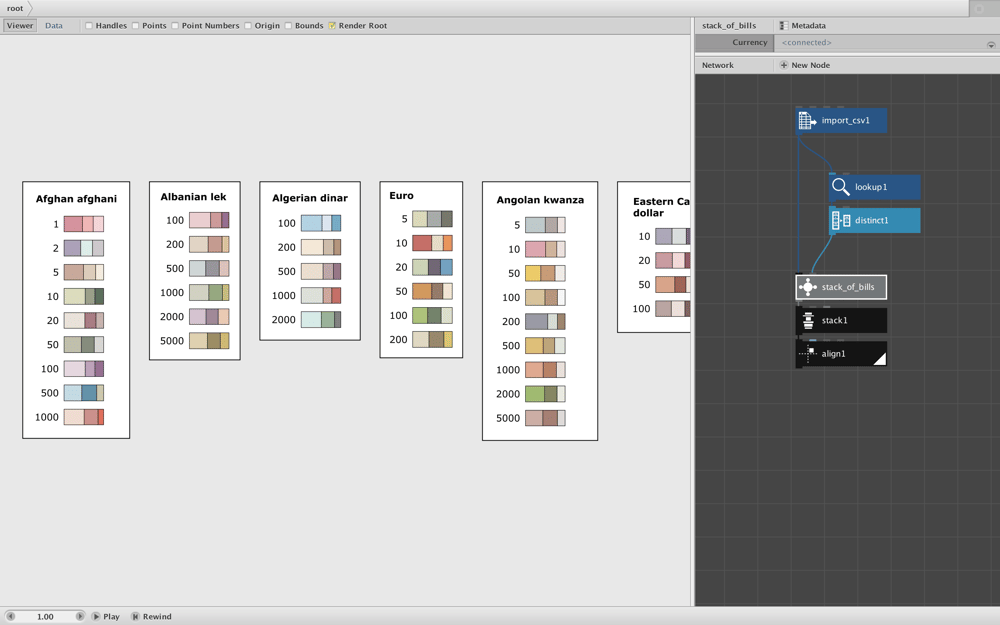Click the stack_of_bills panel title

point(729,26)
